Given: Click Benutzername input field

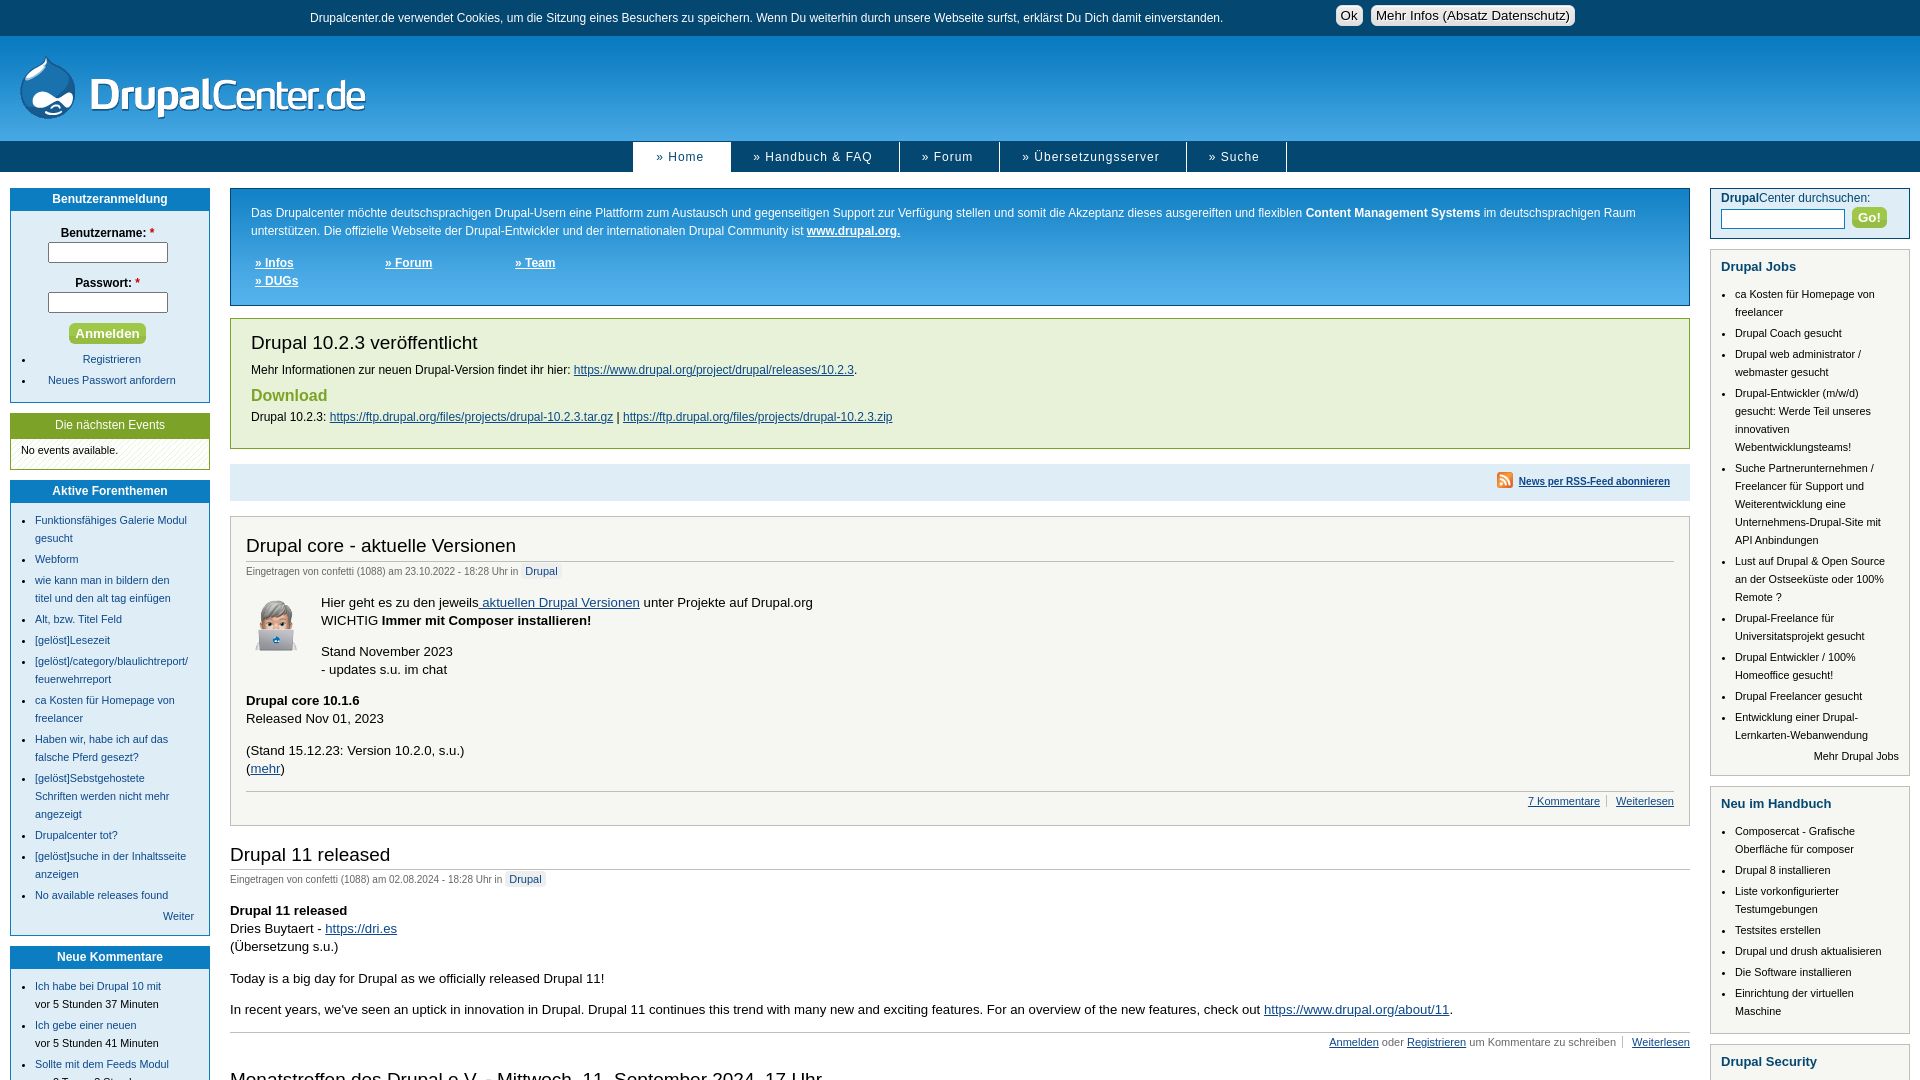Looking at the screenshot, I should 107,252.
